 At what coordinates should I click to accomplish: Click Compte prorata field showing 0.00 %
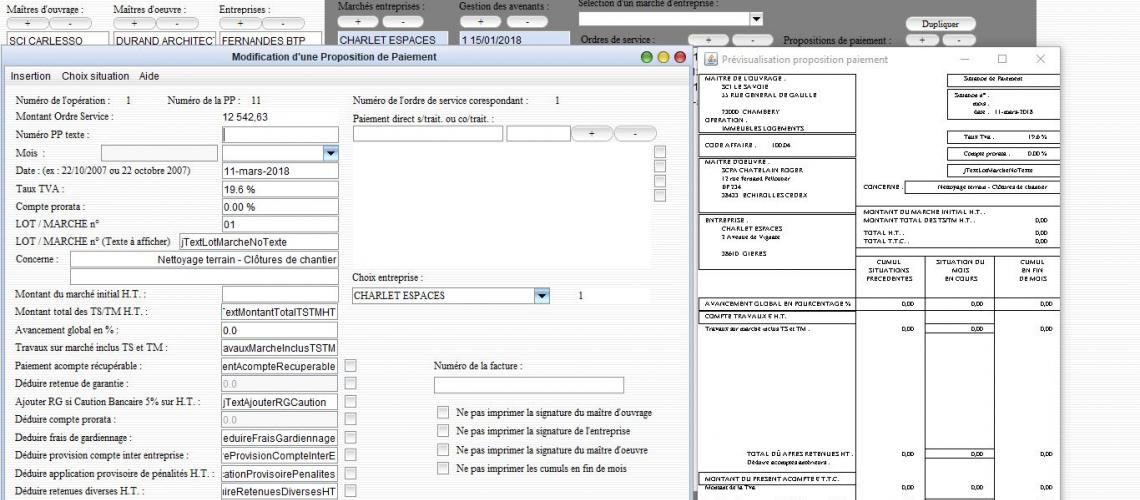[280, 206]
